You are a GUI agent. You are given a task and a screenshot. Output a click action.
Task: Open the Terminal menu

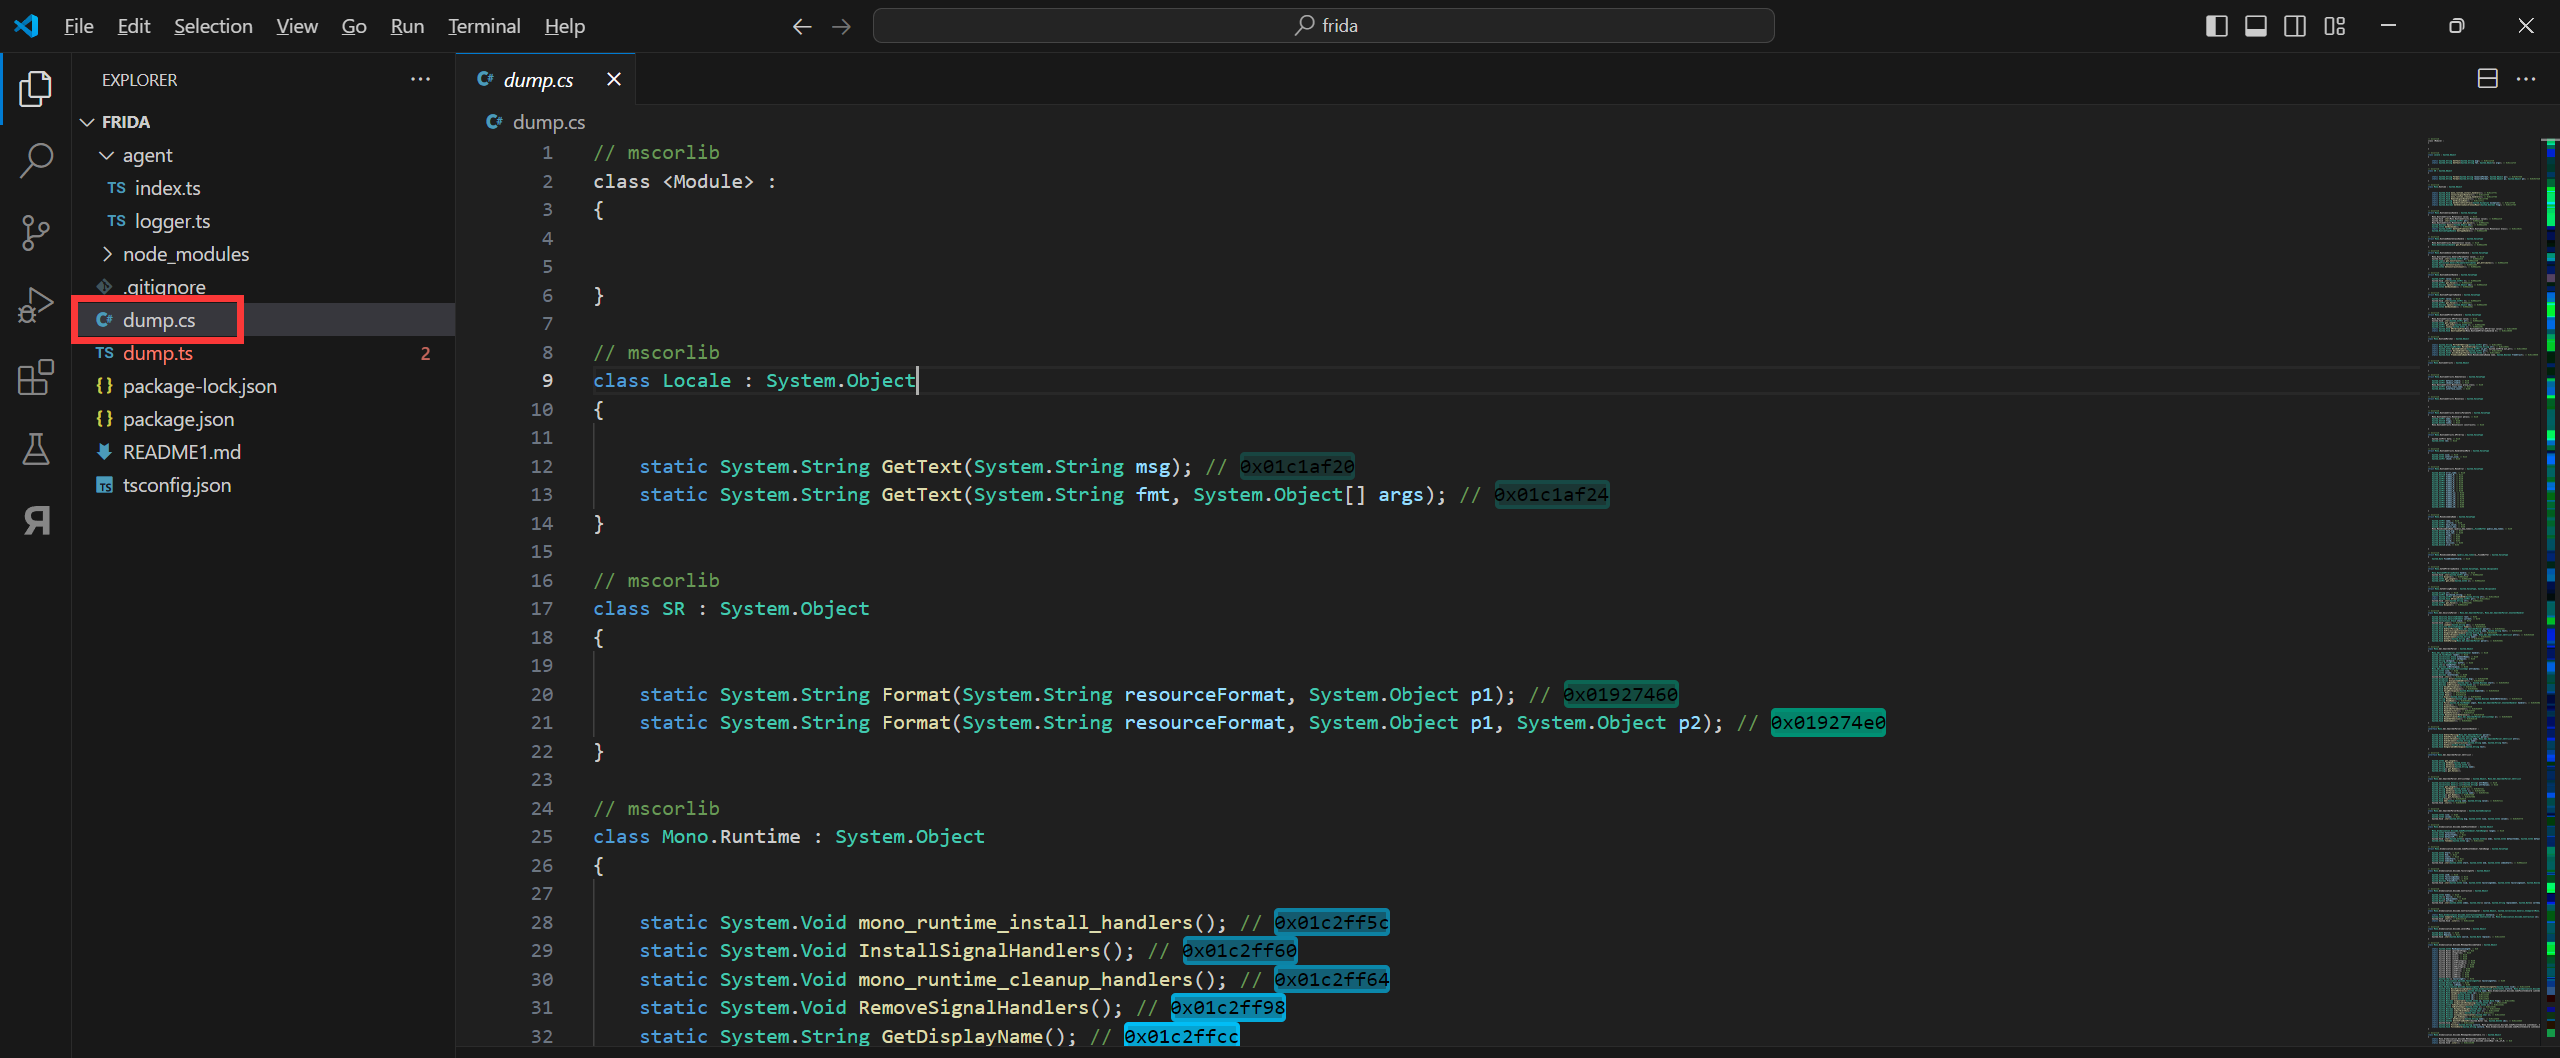[x=484, y=26]
